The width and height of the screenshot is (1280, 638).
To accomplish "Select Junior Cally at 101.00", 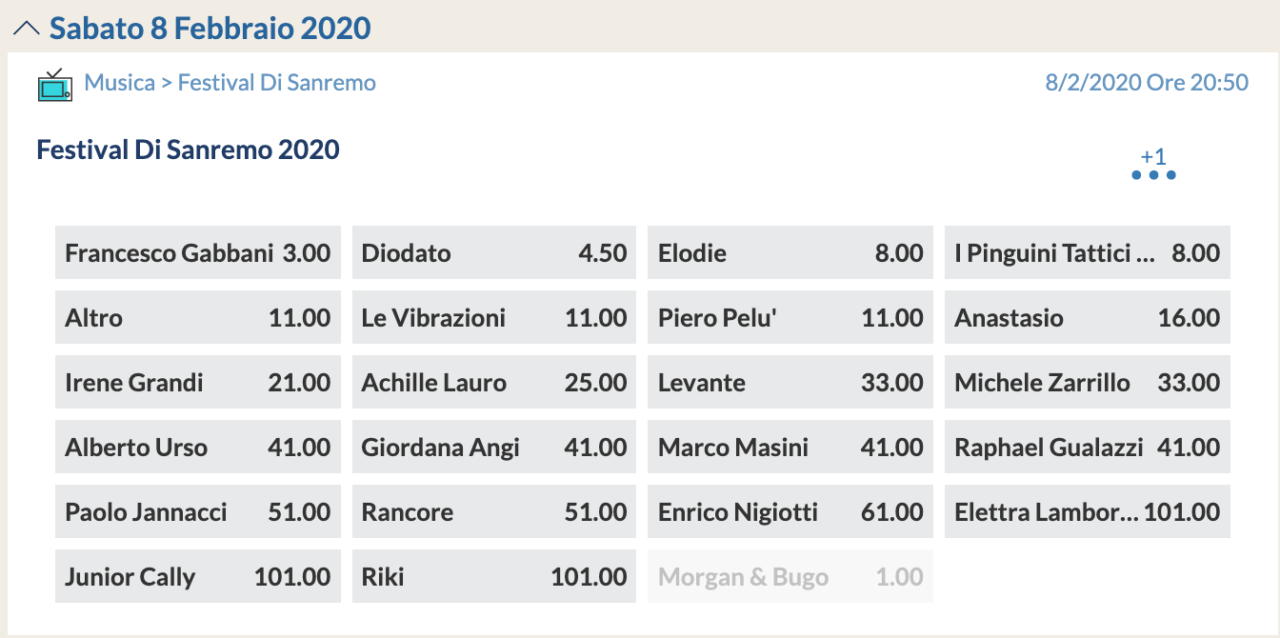I will [198, 576].
